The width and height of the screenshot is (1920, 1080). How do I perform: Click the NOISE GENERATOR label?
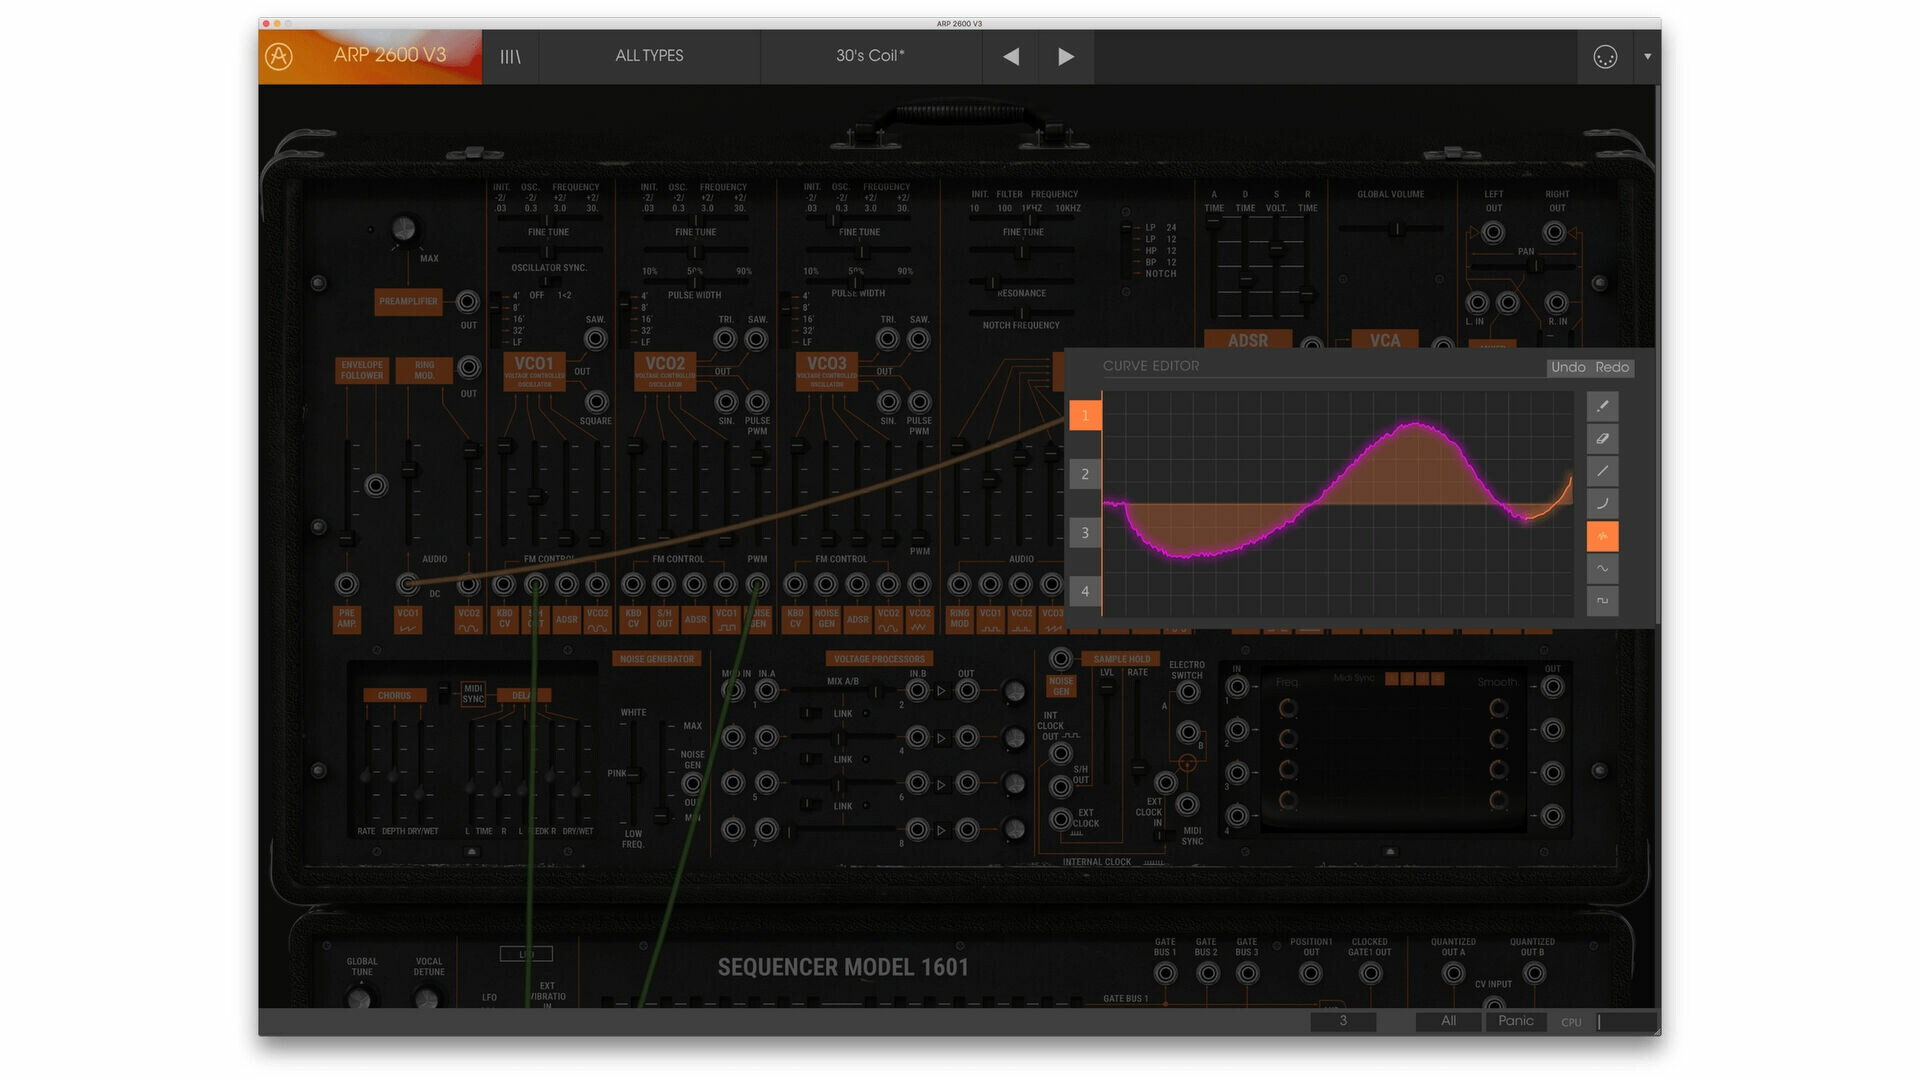tap(656, 659)
